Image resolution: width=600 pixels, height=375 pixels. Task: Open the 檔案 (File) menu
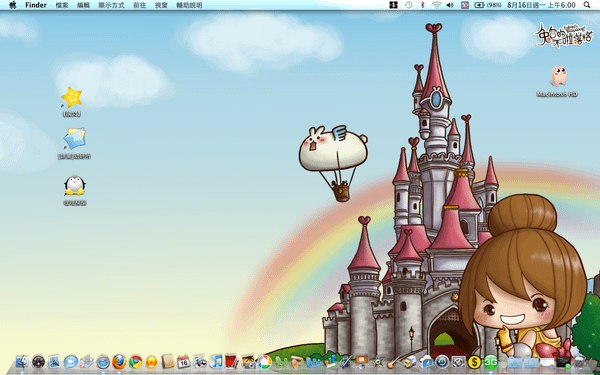[62, 5]
